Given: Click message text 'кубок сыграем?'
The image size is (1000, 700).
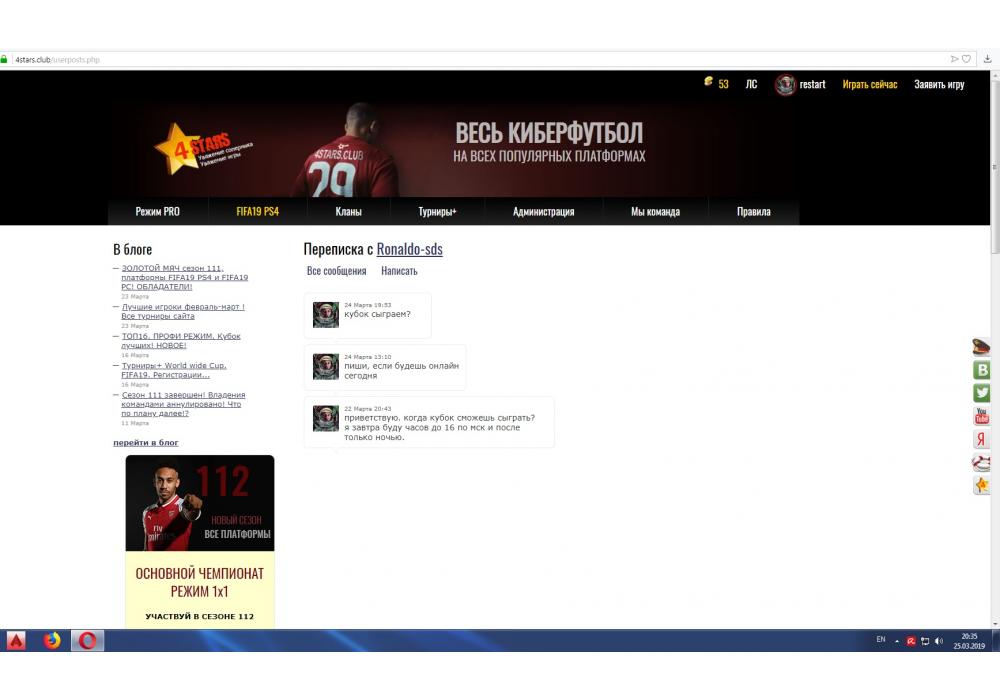Looking at the screenshot, I should [x=378, y=314].
